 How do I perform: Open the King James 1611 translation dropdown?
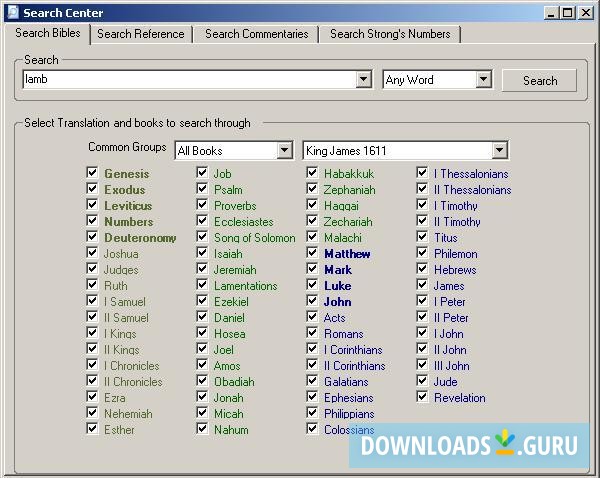(x=405, y=150)
